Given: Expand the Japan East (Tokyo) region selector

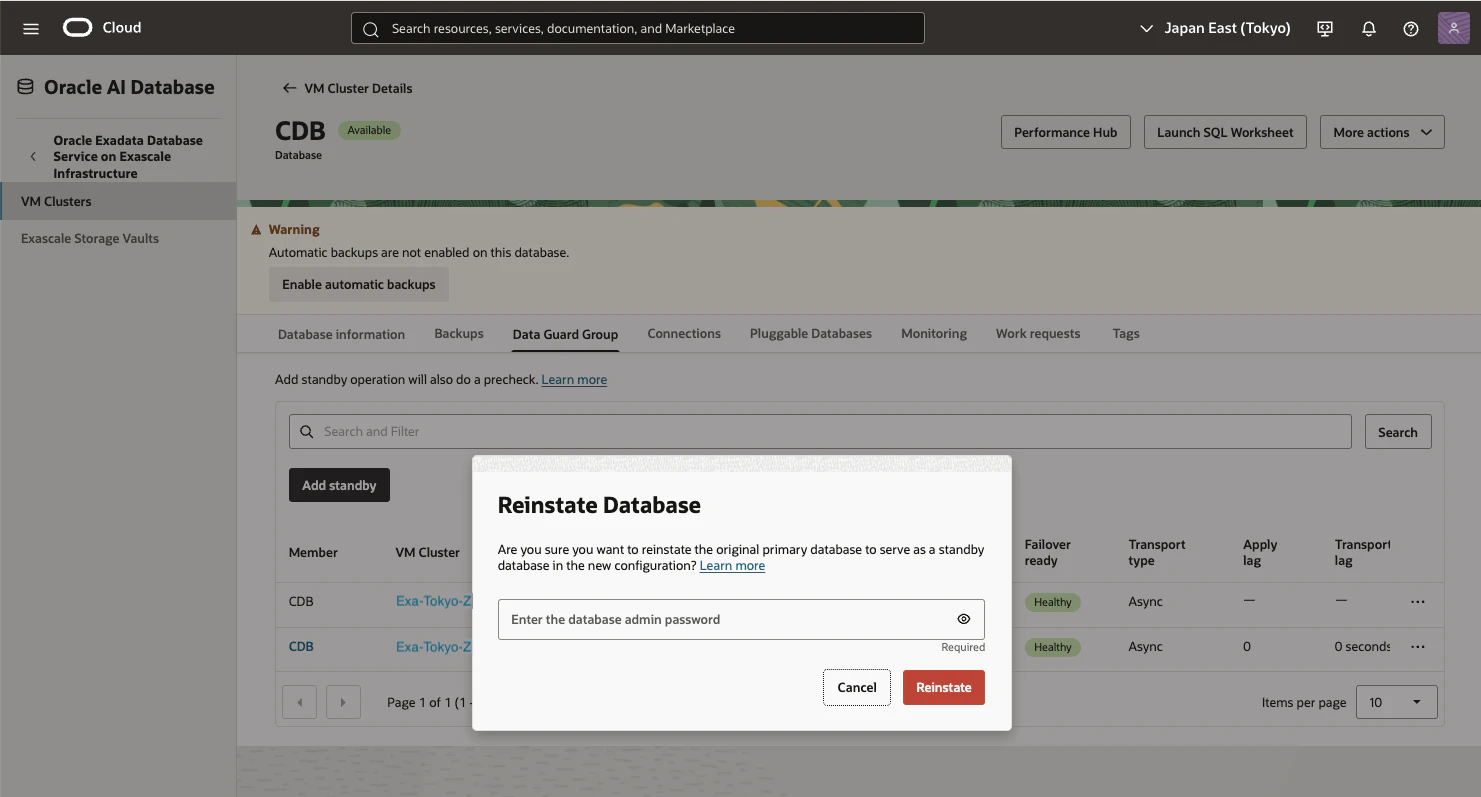Looking at the screenshot, I should [1215, 28].
